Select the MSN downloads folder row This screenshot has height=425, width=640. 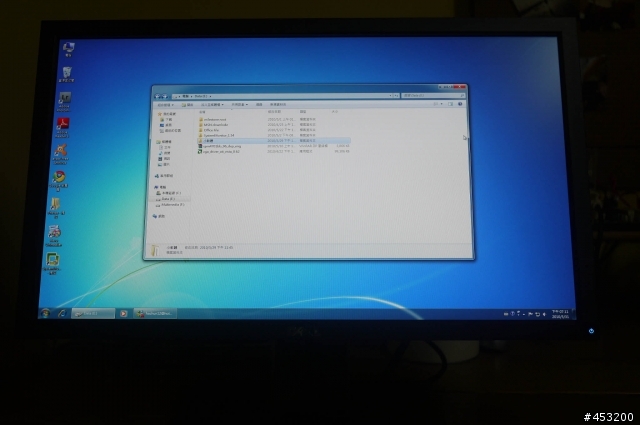(273, 125)
